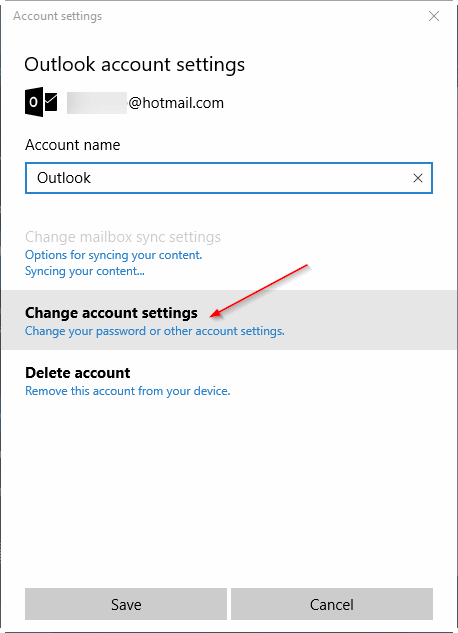Click the Outlook account settings heading
Image resolution: width=458 pixels, height=633 pixels.
(x=134, y=64)
